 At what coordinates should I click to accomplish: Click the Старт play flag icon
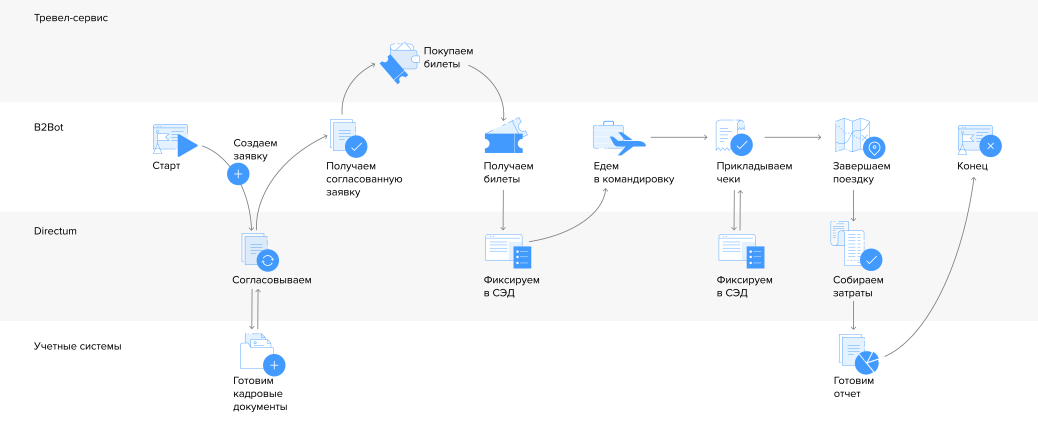click(175, 140)
